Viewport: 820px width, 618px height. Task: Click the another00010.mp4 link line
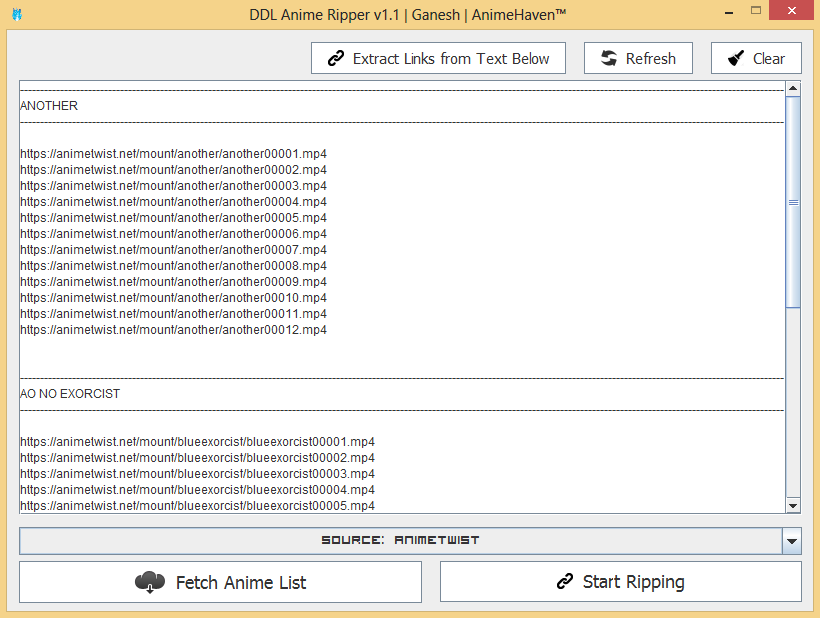point(174,297)
